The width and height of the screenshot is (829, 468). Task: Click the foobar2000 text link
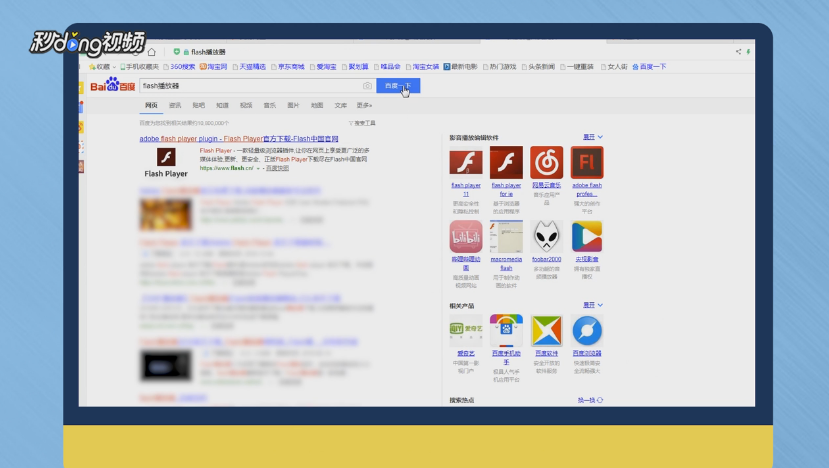(x=546, y=259)
